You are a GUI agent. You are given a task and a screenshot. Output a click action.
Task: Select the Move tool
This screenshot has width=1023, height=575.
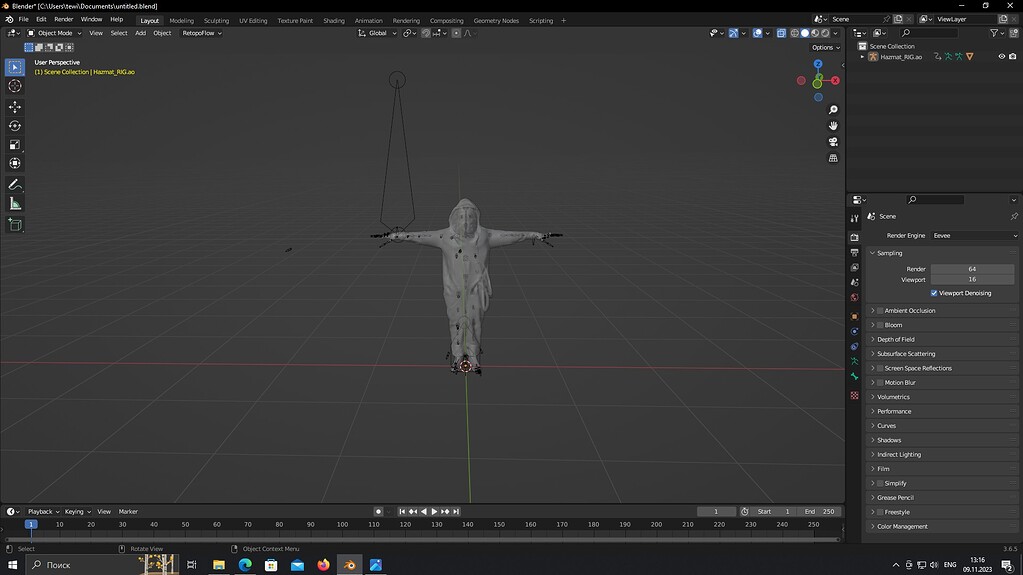[15, 107]
